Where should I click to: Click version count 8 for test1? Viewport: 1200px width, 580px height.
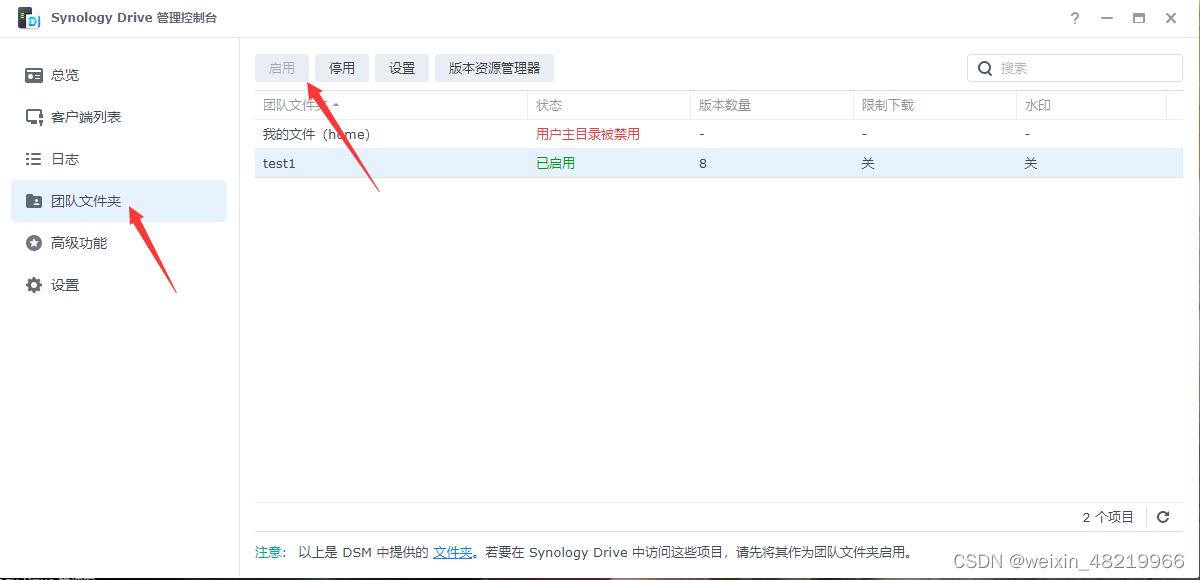(x=703, y=163)
